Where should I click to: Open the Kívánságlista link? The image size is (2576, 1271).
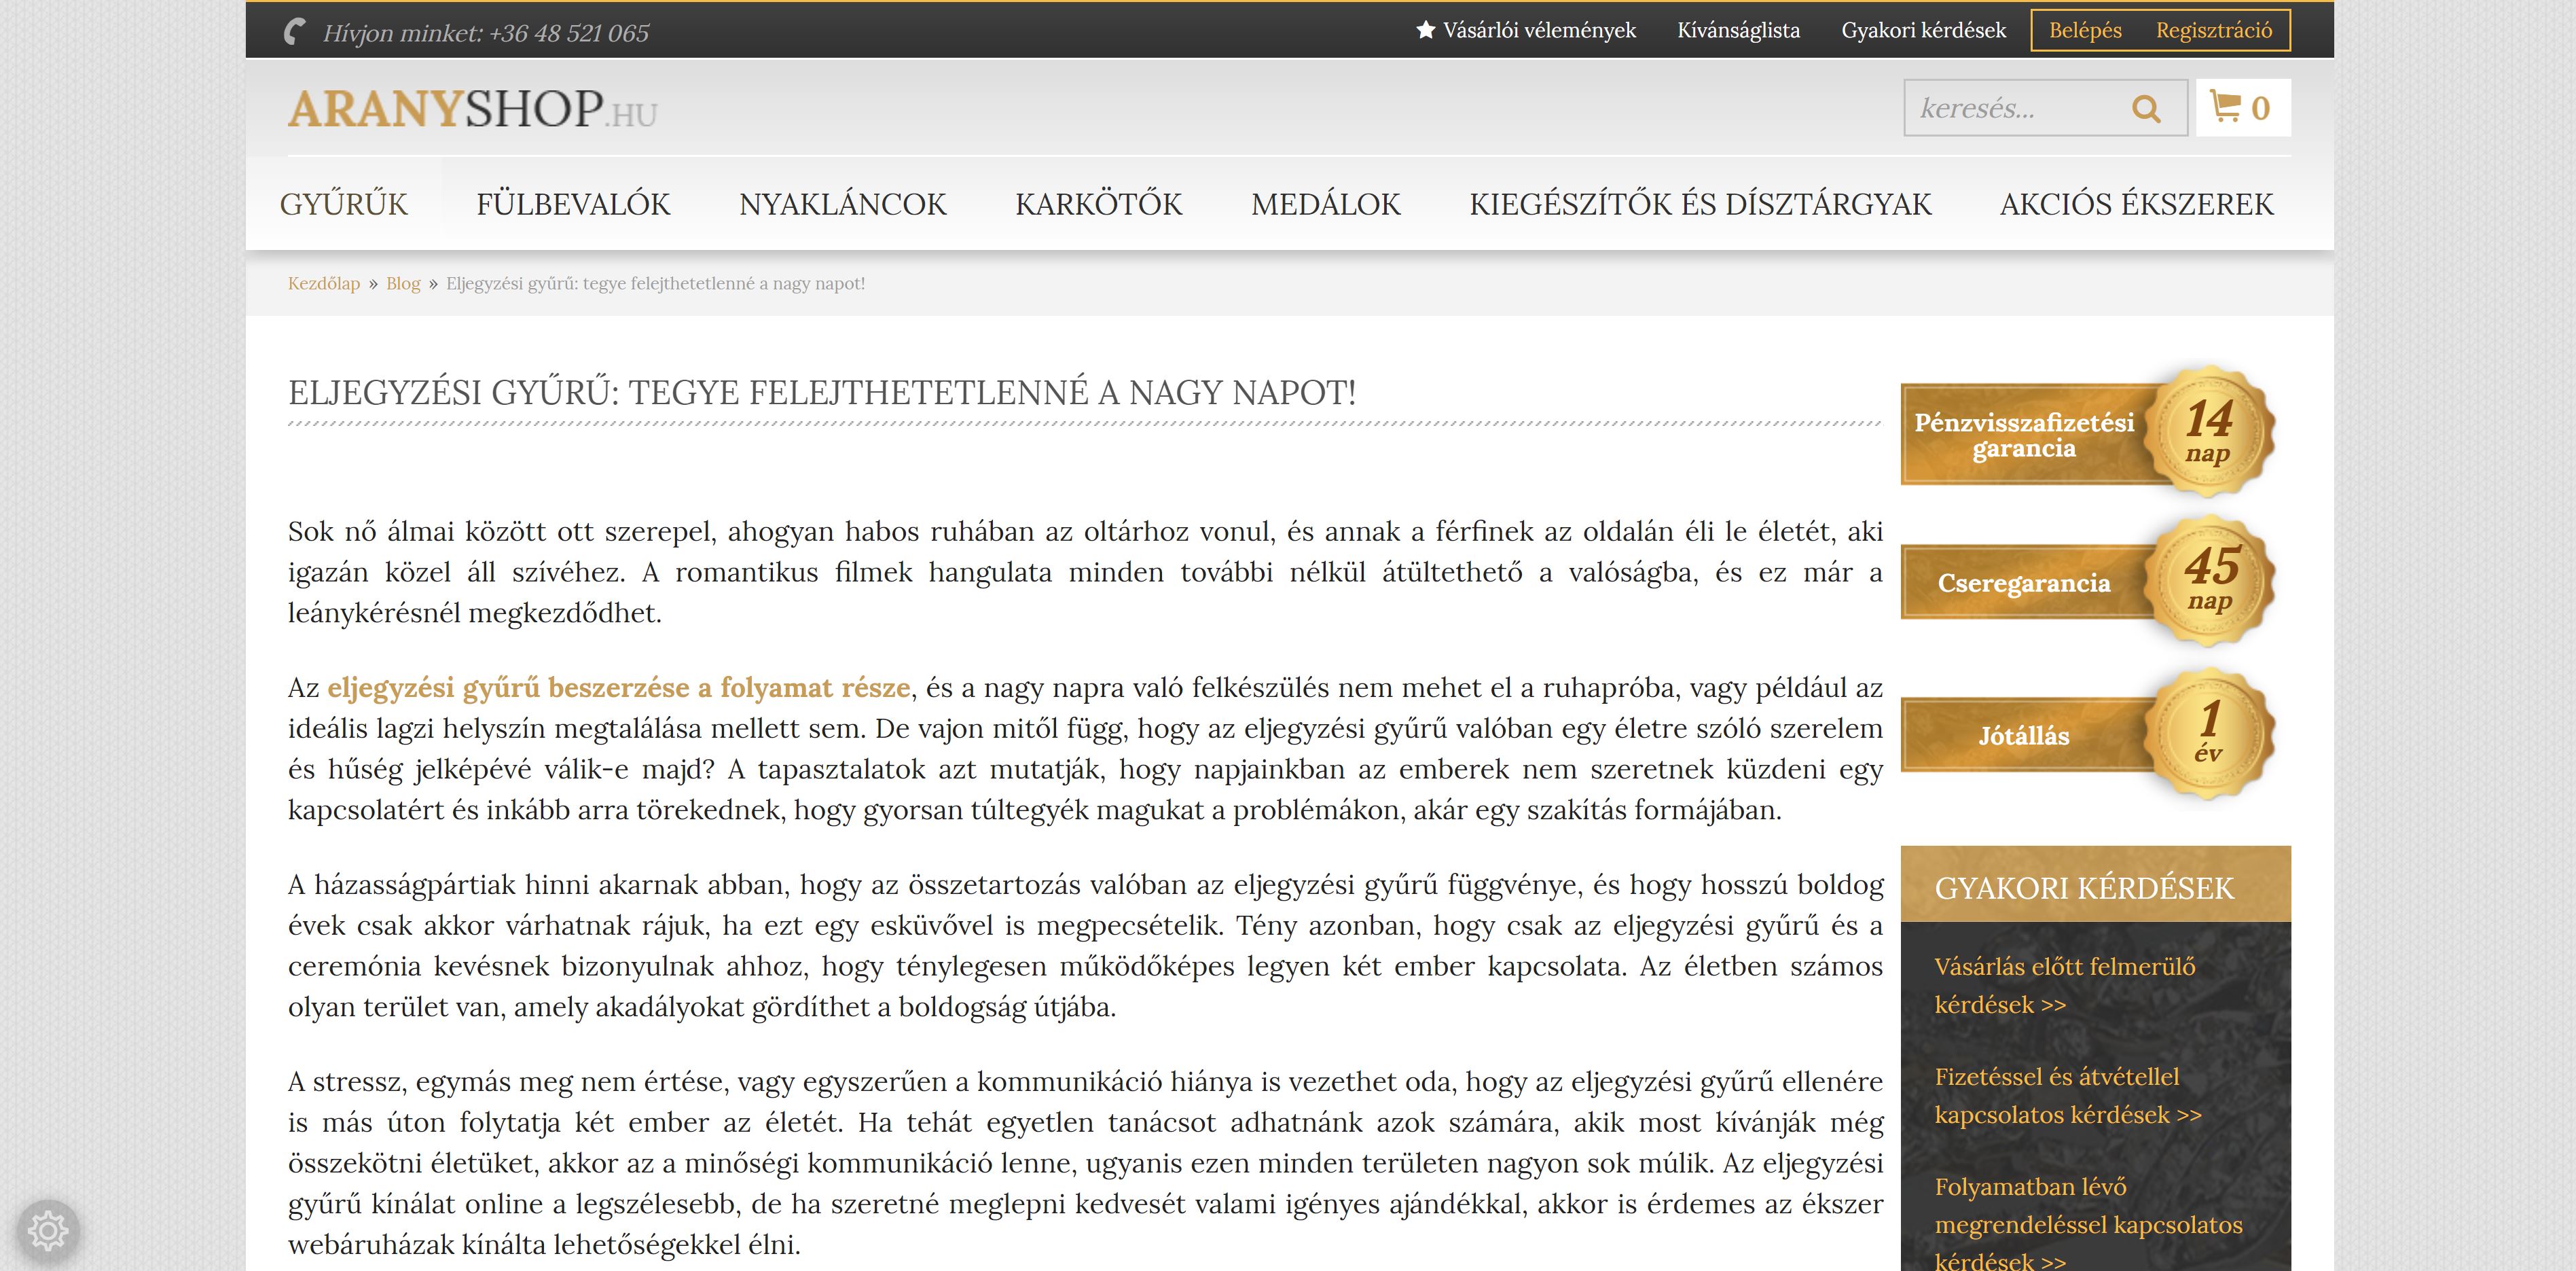click(x=1738, y=30)
